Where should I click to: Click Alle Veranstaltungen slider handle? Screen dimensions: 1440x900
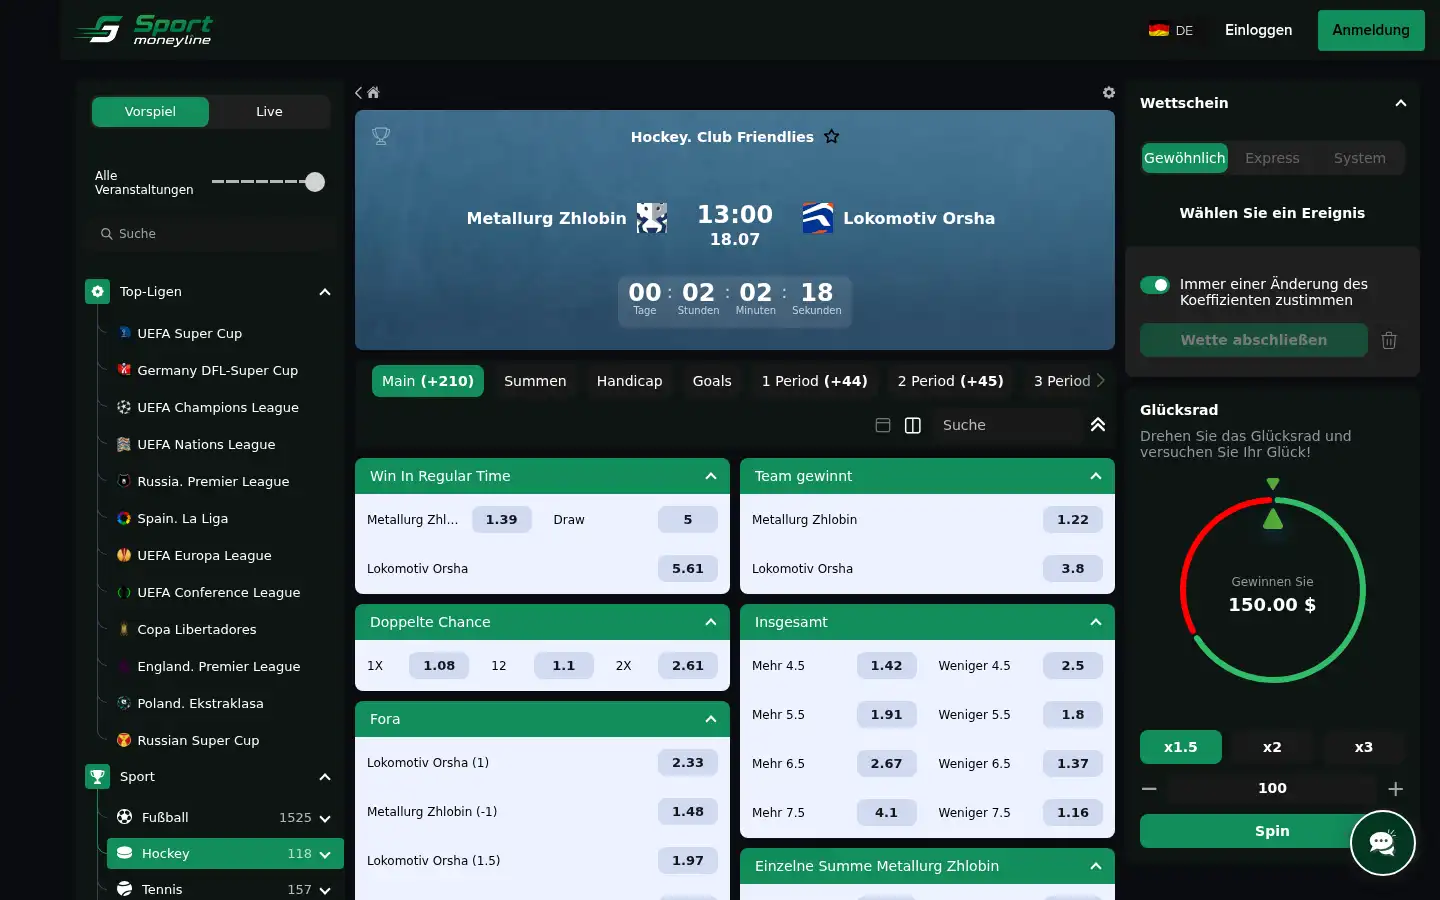315,182
